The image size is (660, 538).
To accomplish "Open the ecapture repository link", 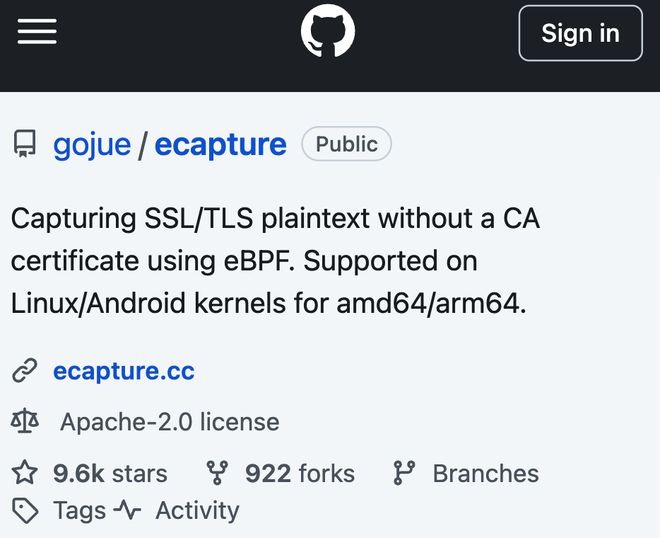I will (x=220, y=144).
